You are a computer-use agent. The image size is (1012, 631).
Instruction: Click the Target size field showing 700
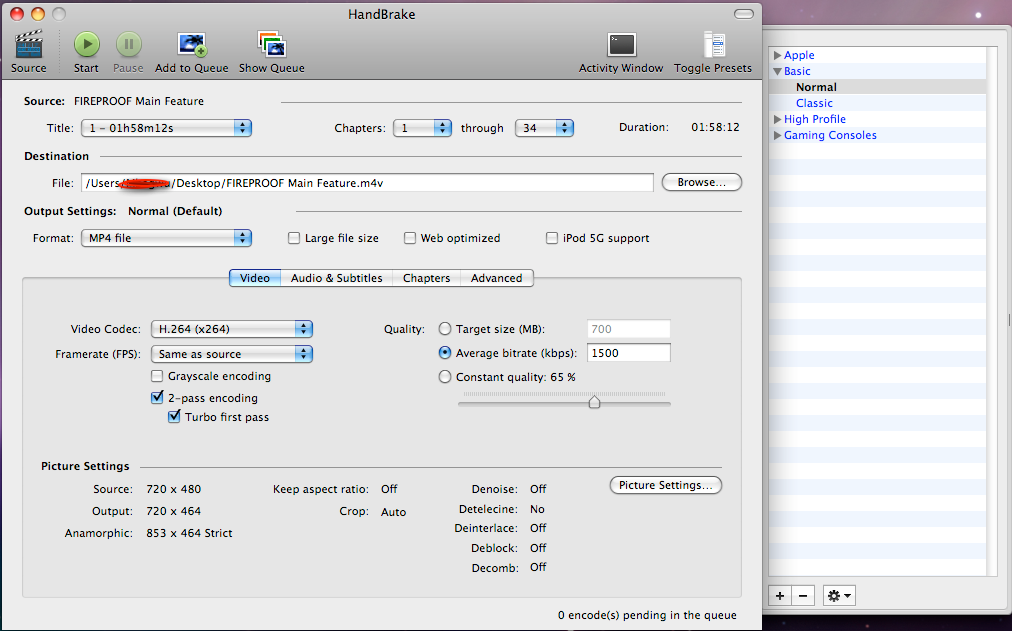[x=629, y=329]
